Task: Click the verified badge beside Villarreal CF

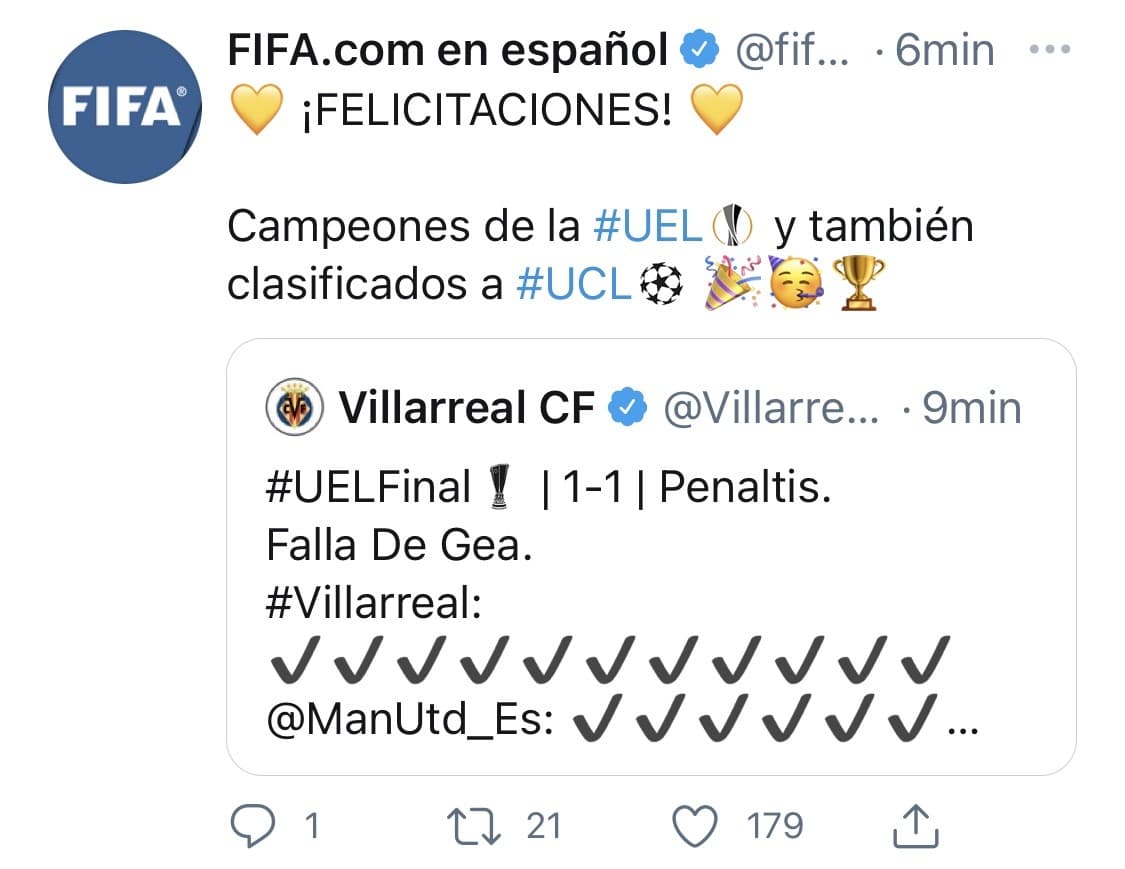Action: pyautogui.click(x=626, y=406)
